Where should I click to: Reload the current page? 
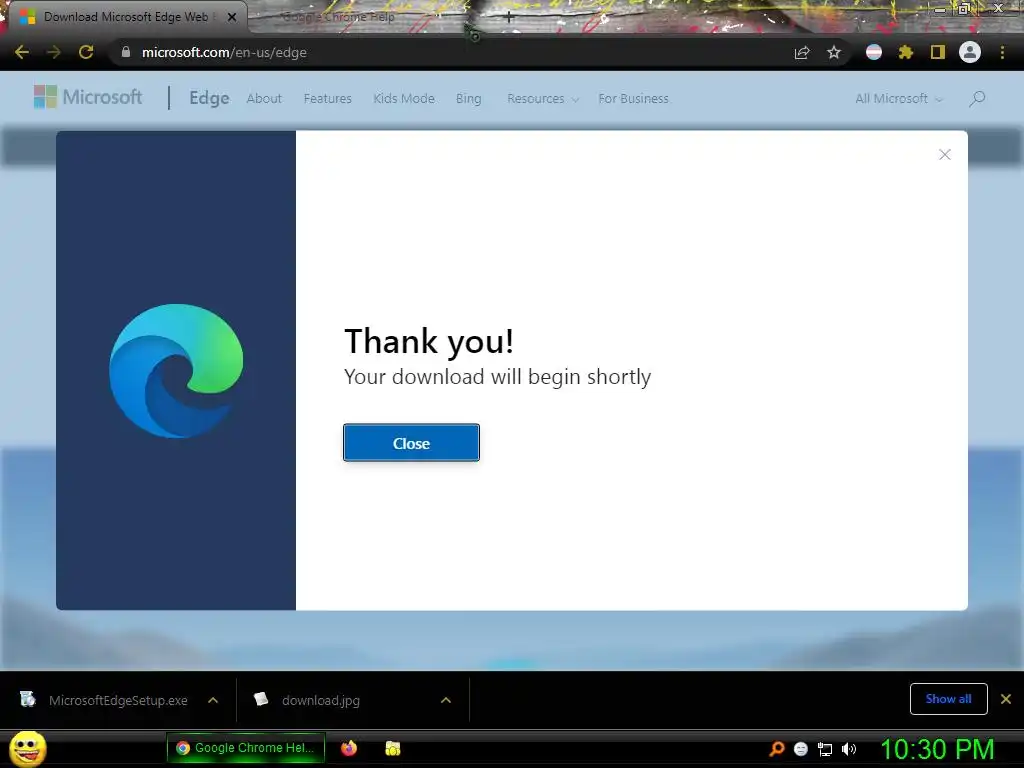point(86,52)
